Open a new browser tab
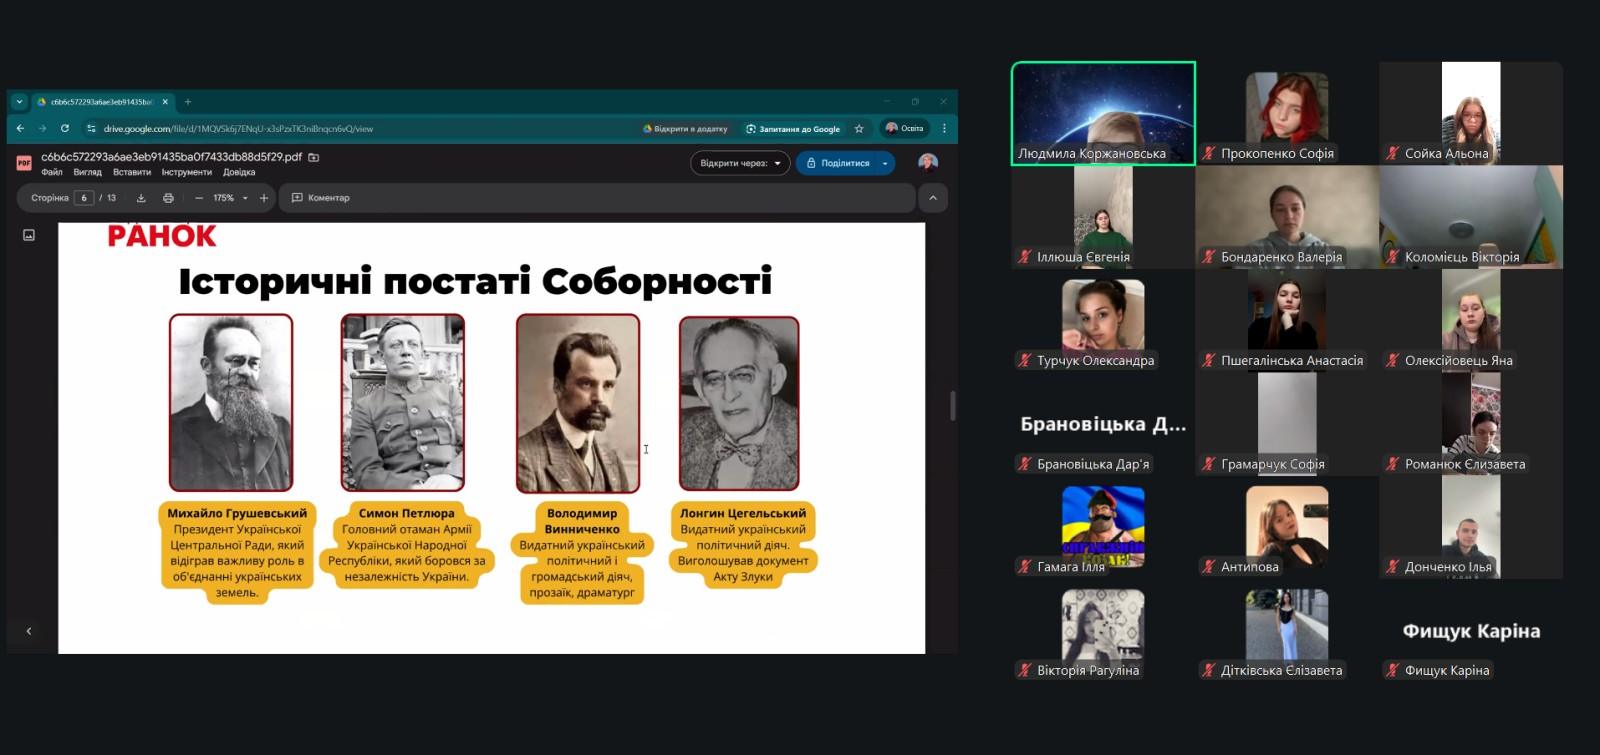This screenshot has height=755, width=1600. coord(187,101)
